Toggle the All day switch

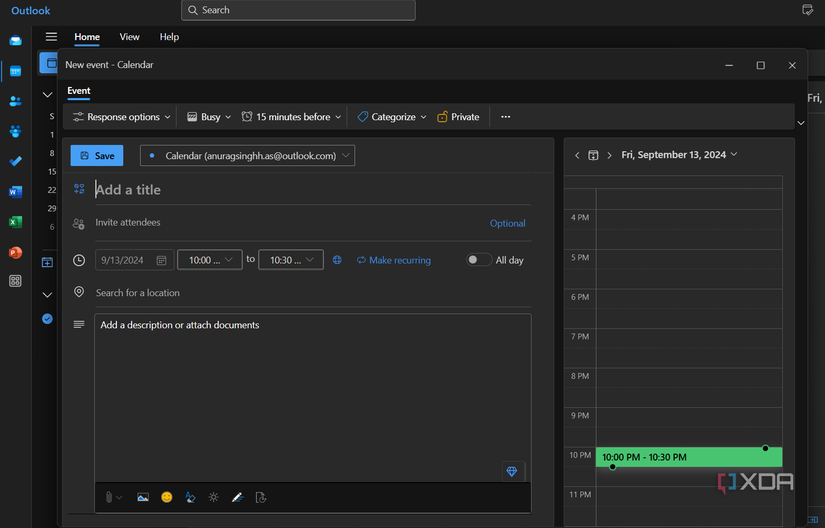pyautogui.click(x=479, y=260)
